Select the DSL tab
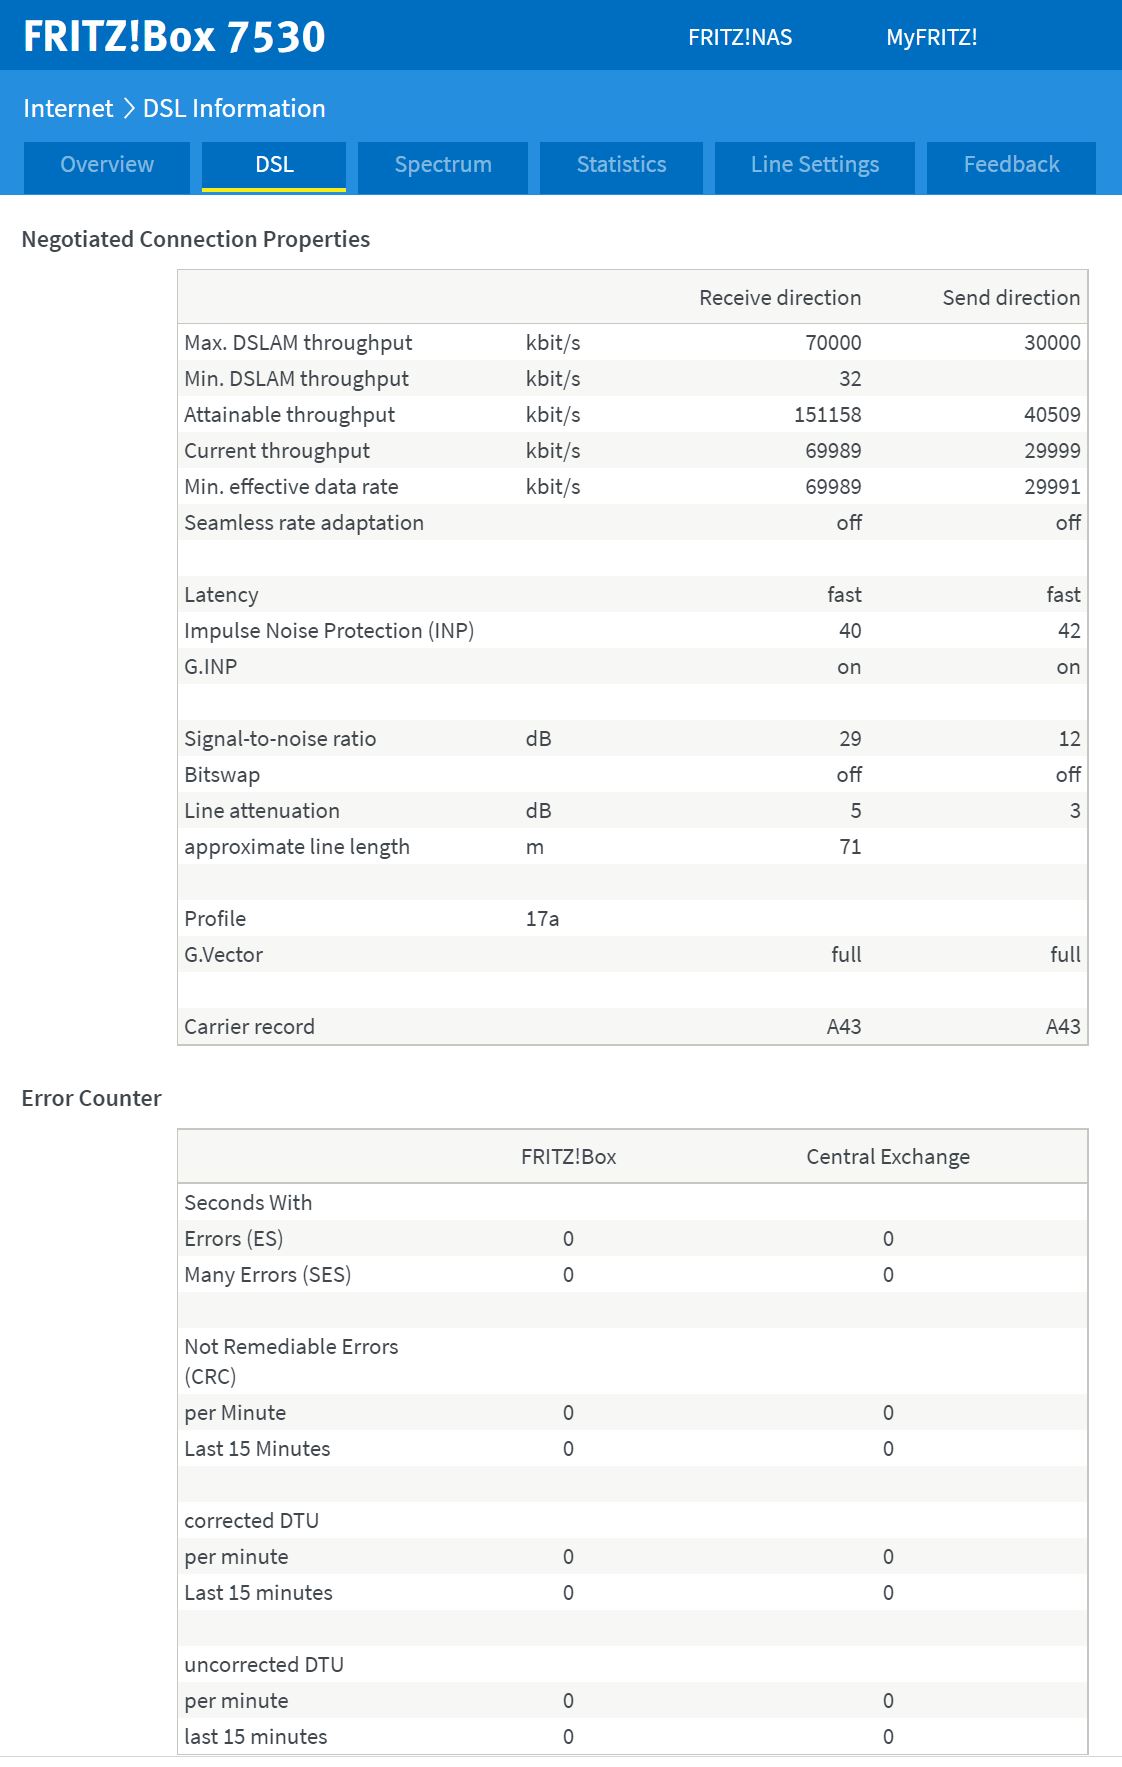1122x1767 pixels. point(274,165)
